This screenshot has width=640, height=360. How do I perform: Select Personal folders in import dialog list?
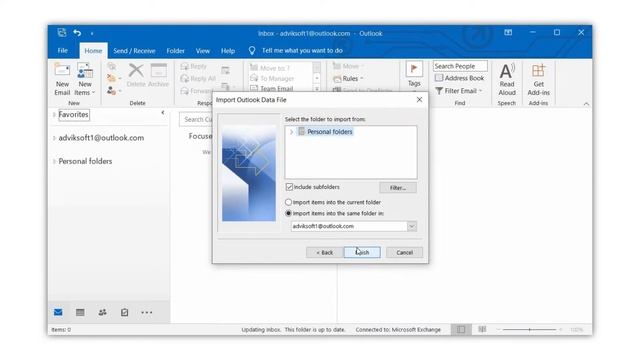329,132
